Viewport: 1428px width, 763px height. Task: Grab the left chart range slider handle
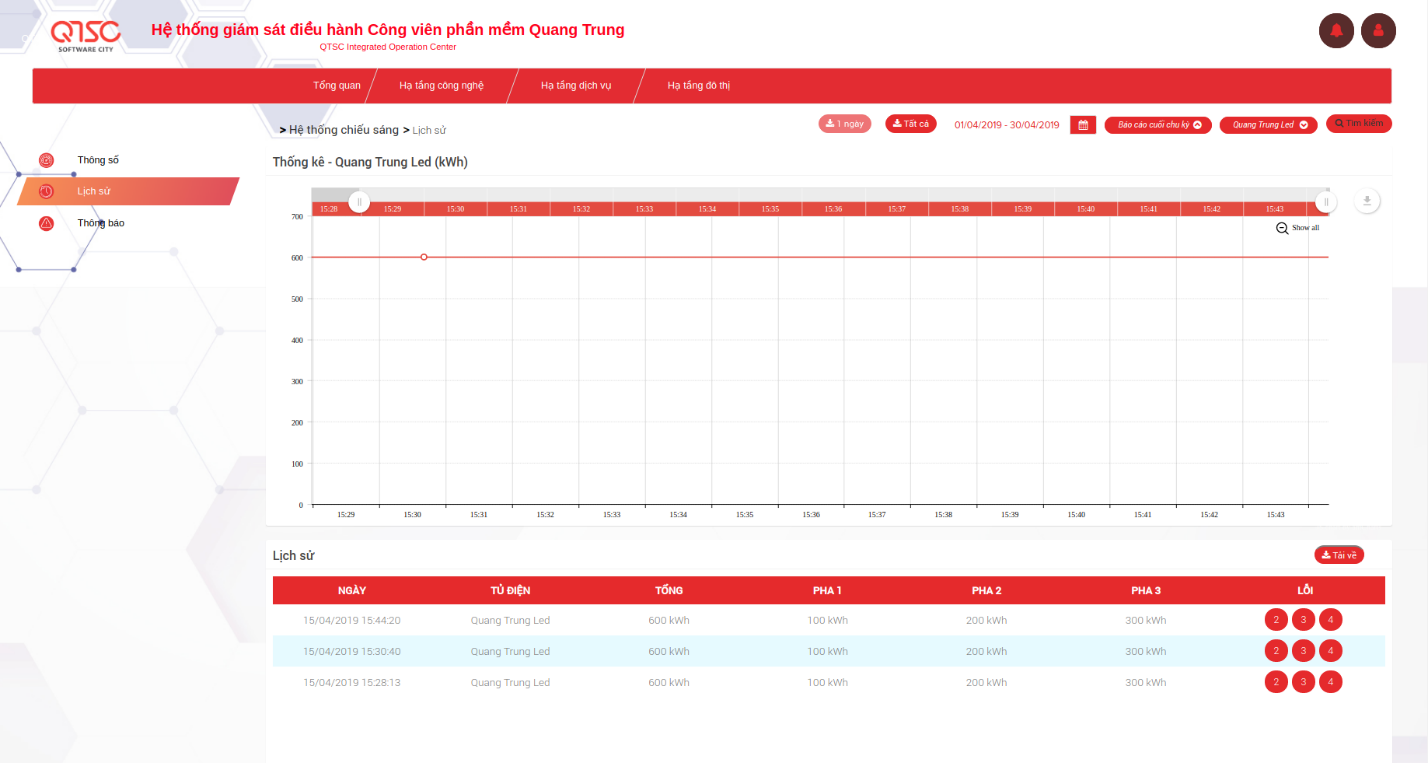[x=359, y=202]
